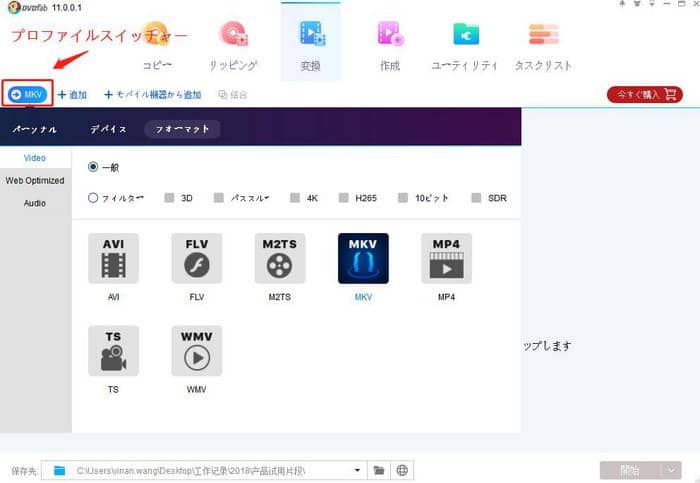Select the AVI format icon
Image resolution: width=700 pixels, height=483 pixels.
pos(113,259)
